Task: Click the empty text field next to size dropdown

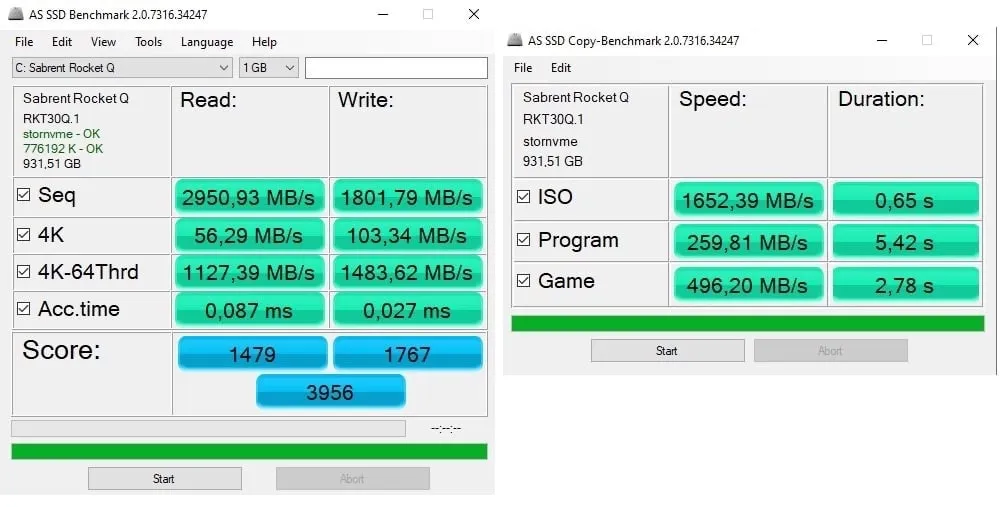Action: 396,68
